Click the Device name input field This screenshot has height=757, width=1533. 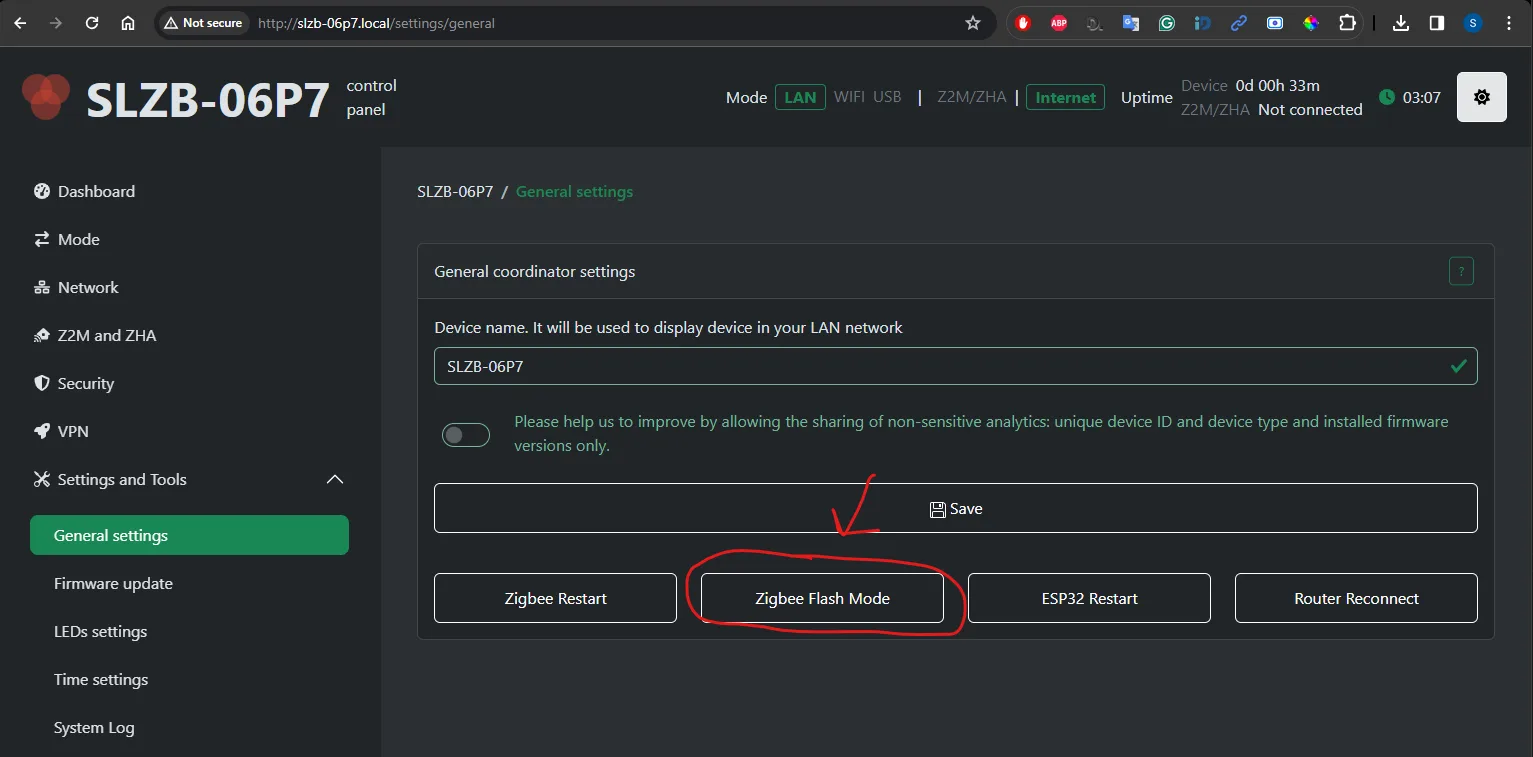(940, 367)
